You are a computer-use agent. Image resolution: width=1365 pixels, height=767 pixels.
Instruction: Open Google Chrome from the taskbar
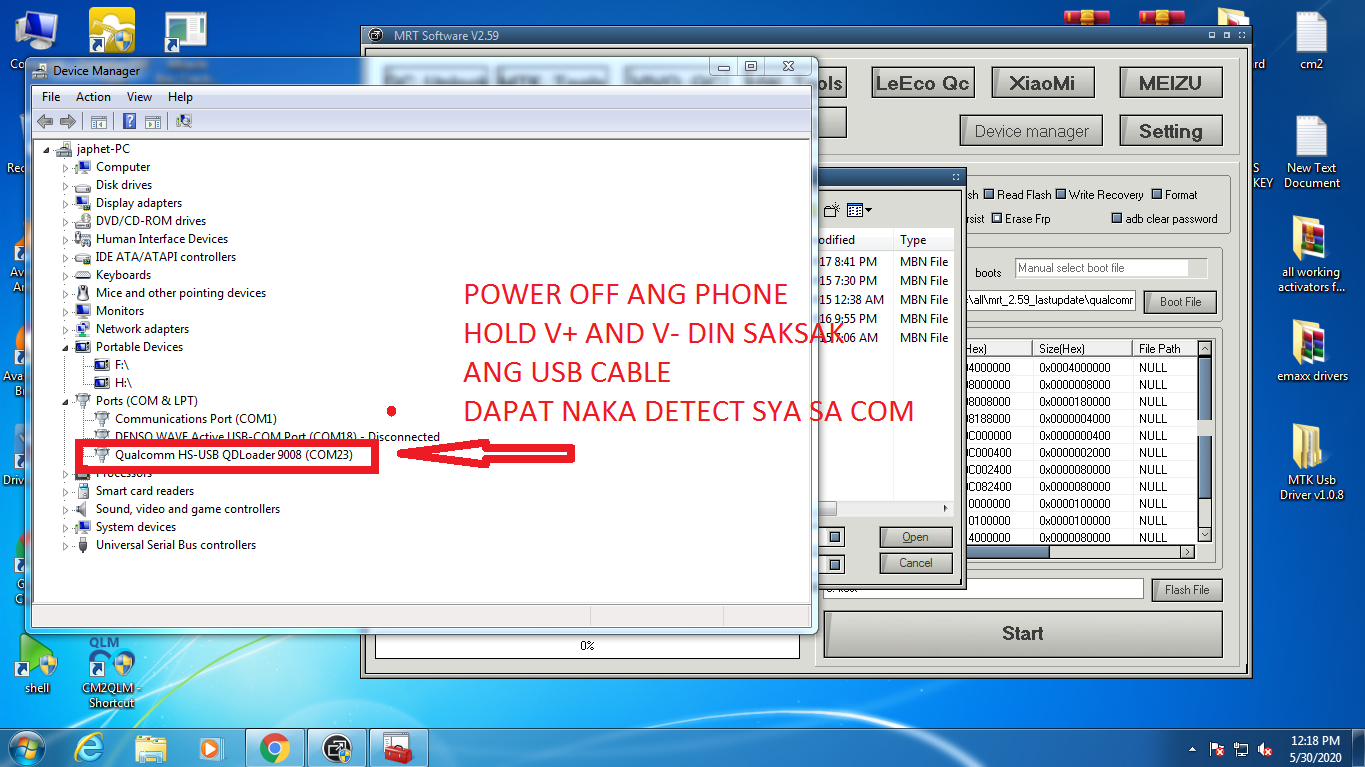274,747
